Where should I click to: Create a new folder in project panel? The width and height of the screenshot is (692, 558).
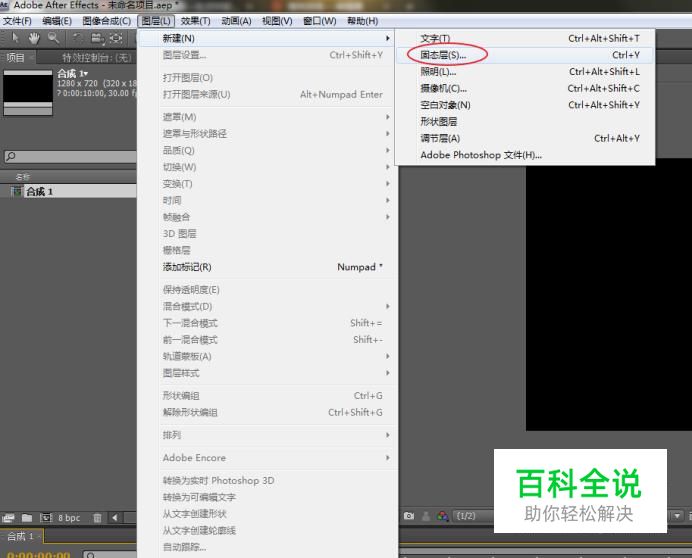[x=27, y=517]
